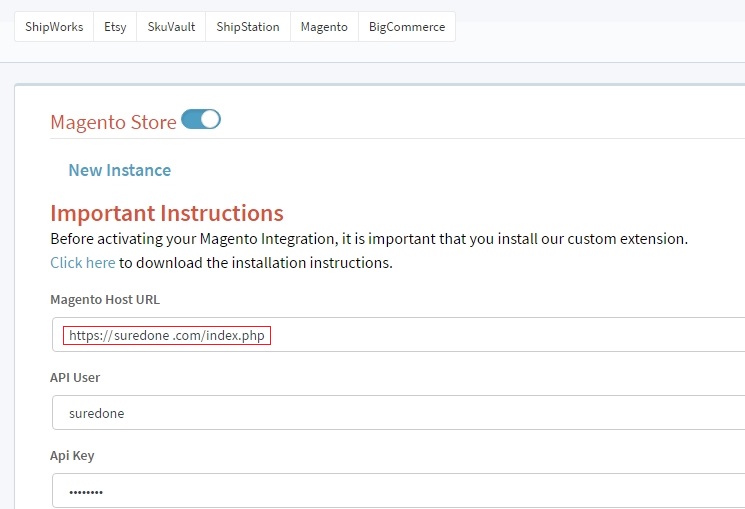Focus the Magento Host URL field

[x=398, y=335]
